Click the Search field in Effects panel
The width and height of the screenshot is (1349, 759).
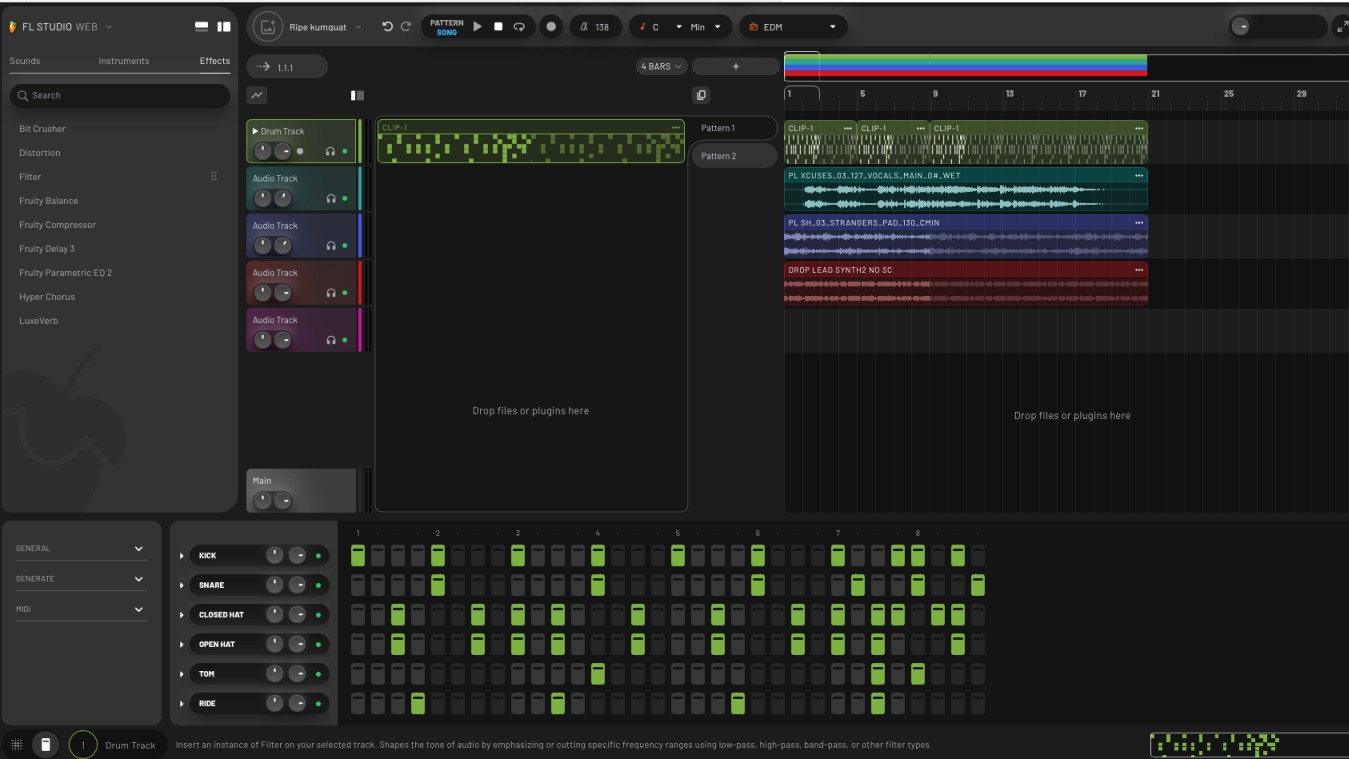pyautogui.click(x=120, y=95)
